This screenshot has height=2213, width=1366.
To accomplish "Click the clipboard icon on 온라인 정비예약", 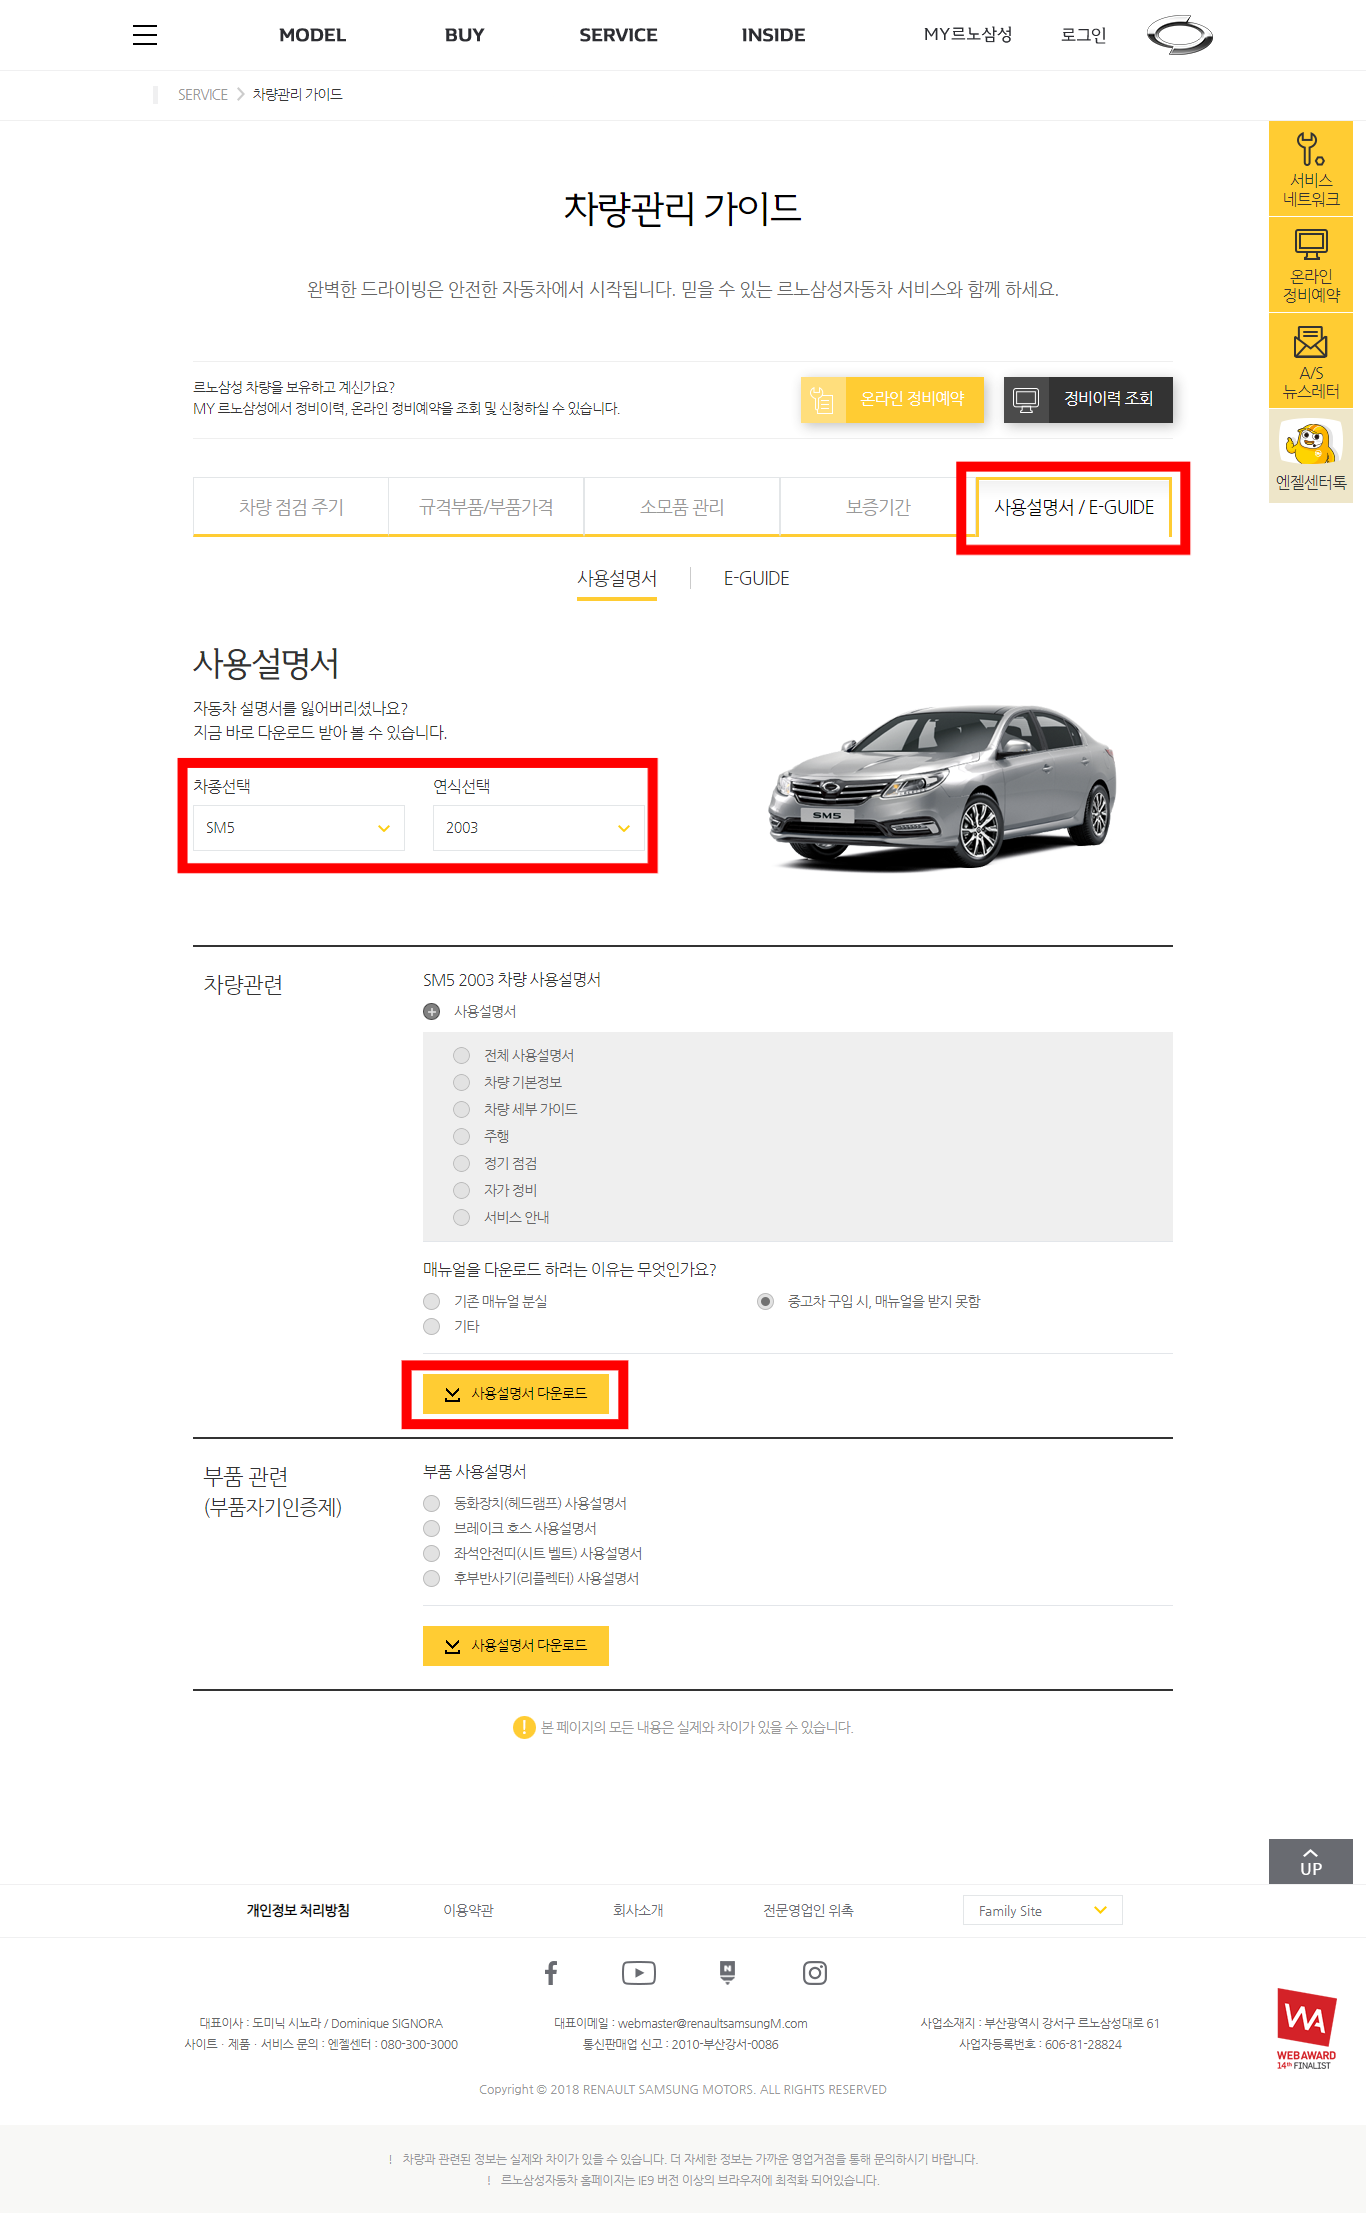I will 823,400.
